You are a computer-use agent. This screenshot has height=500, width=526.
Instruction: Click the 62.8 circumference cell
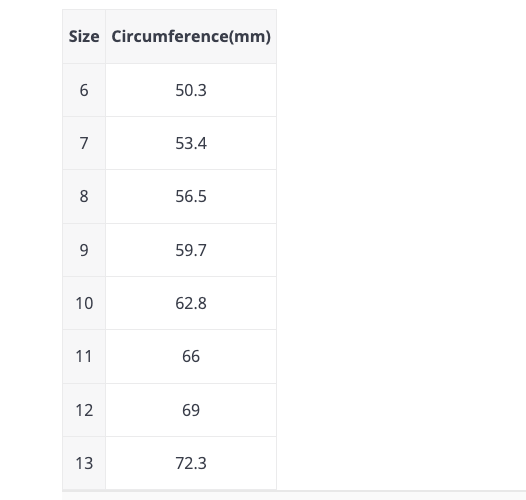(x=191, y=303)
